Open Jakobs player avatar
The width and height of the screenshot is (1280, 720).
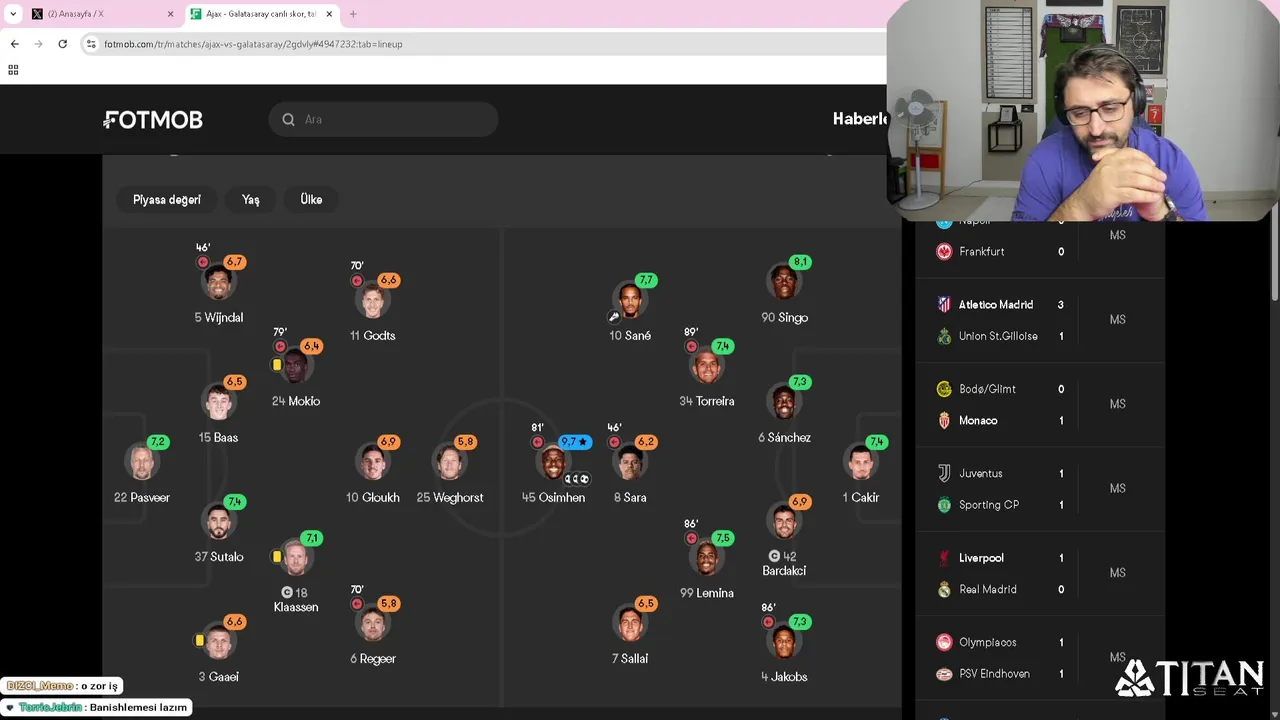(x=784, y=642)
